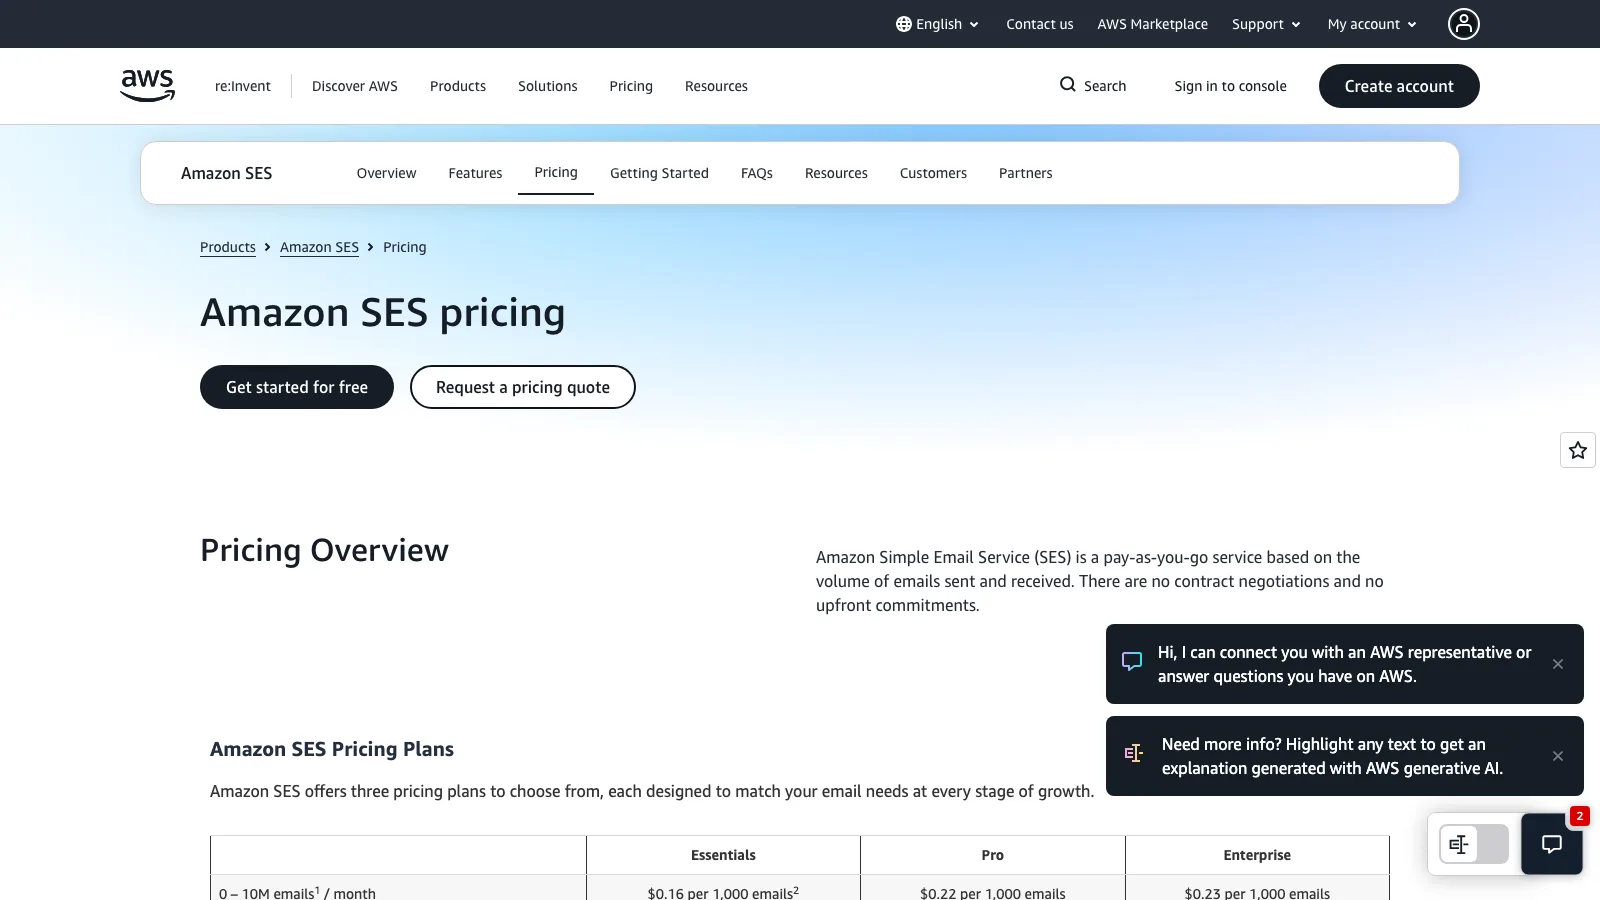This screenshot has height=900, width=1600.
Task: Open the Products menu
Action: pos(458,86)
